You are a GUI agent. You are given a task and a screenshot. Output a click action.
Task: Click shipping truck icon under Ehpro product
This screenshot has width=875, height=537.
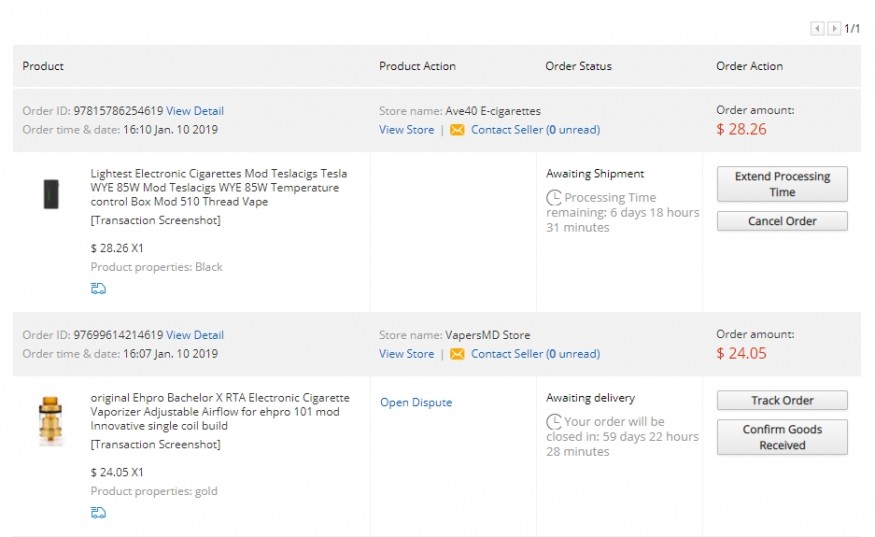98,513
